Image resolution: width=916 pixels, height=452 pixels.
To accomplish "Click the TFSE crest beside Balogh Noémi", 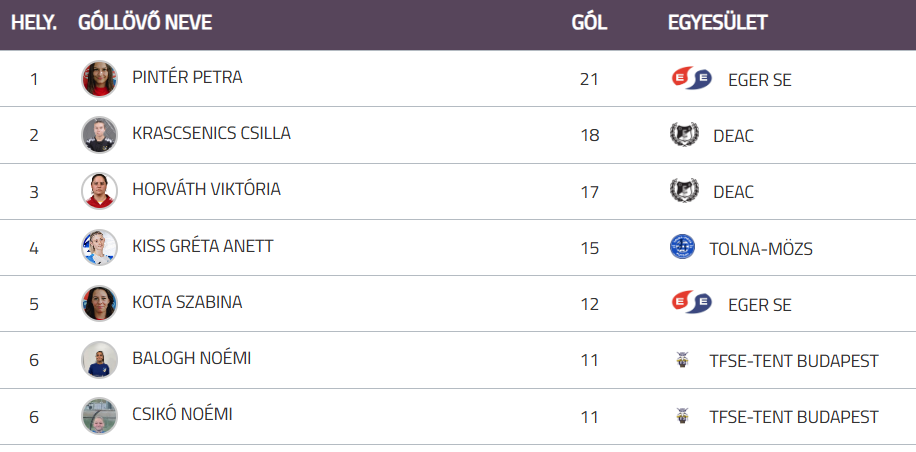I will (x=683, y=360).
